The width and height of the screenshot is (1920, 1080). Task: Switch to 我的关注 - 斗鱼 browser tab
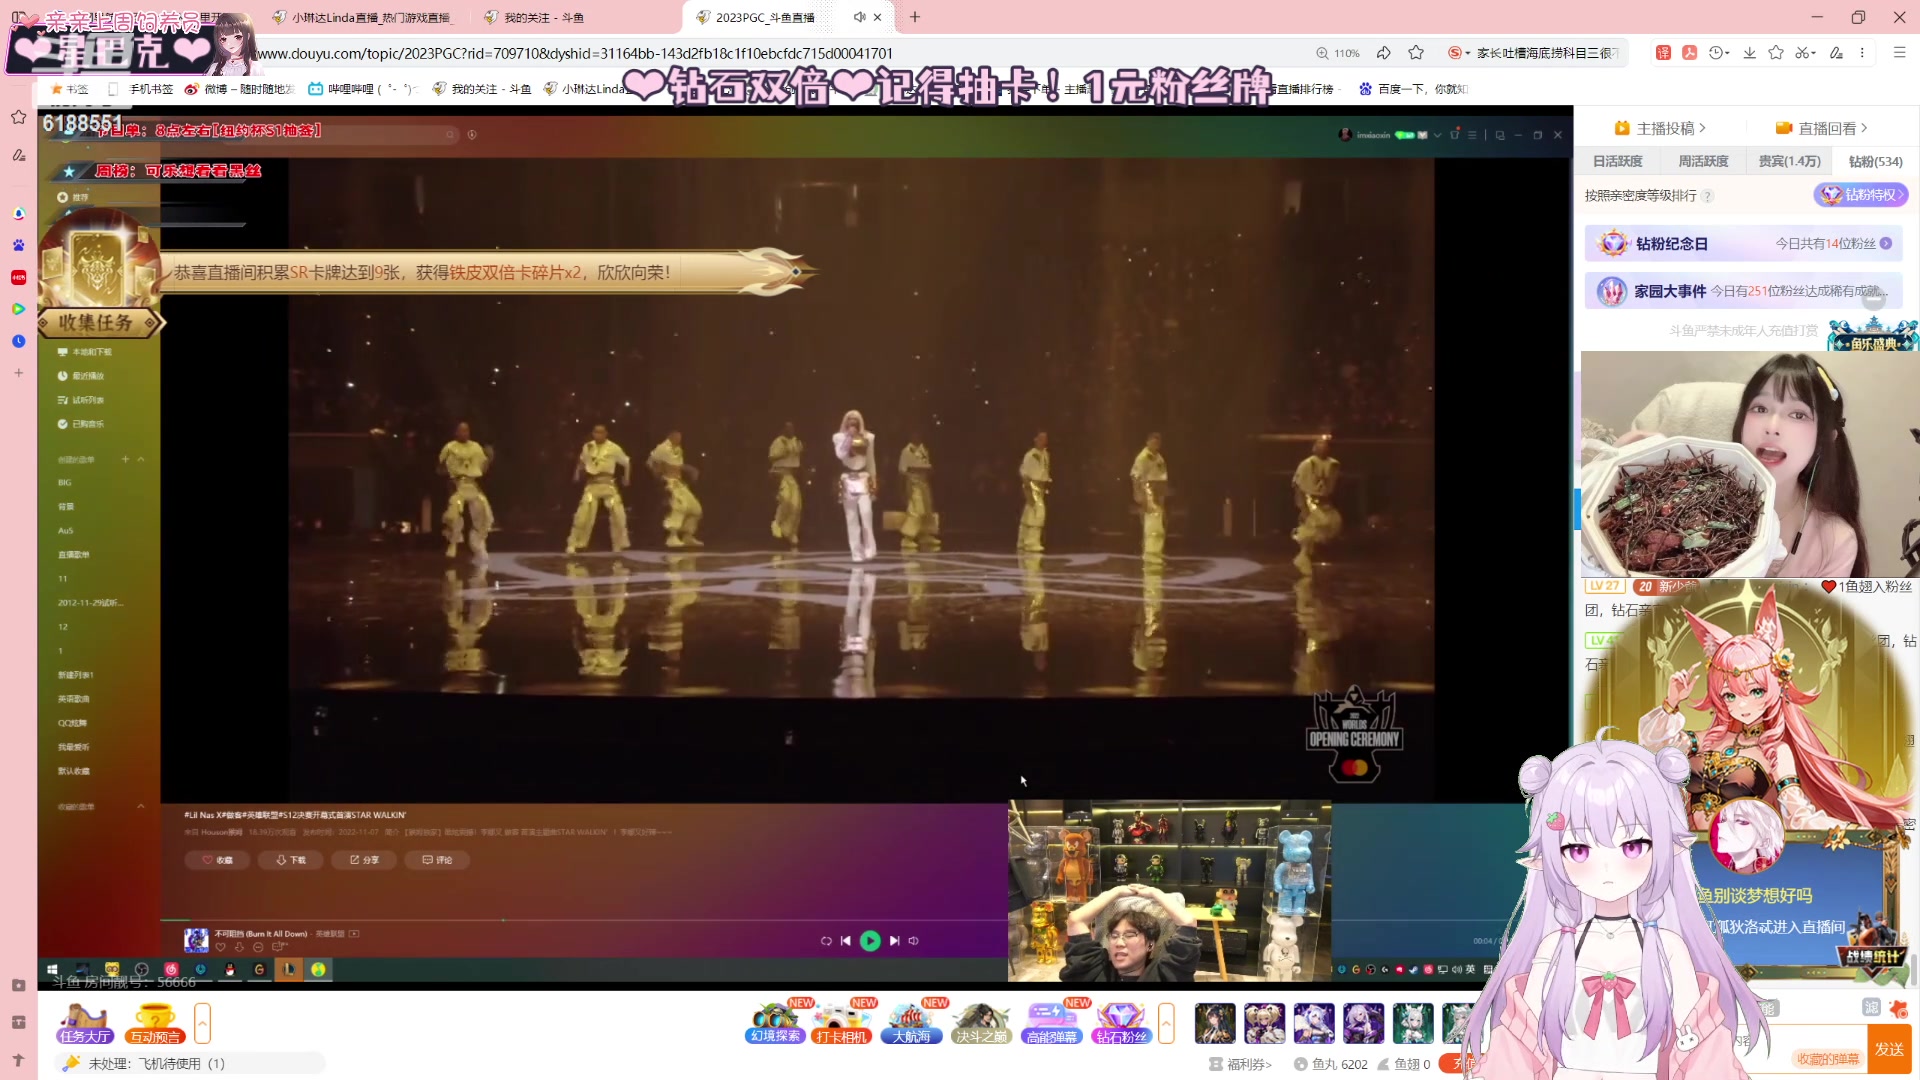pos(534,17)
